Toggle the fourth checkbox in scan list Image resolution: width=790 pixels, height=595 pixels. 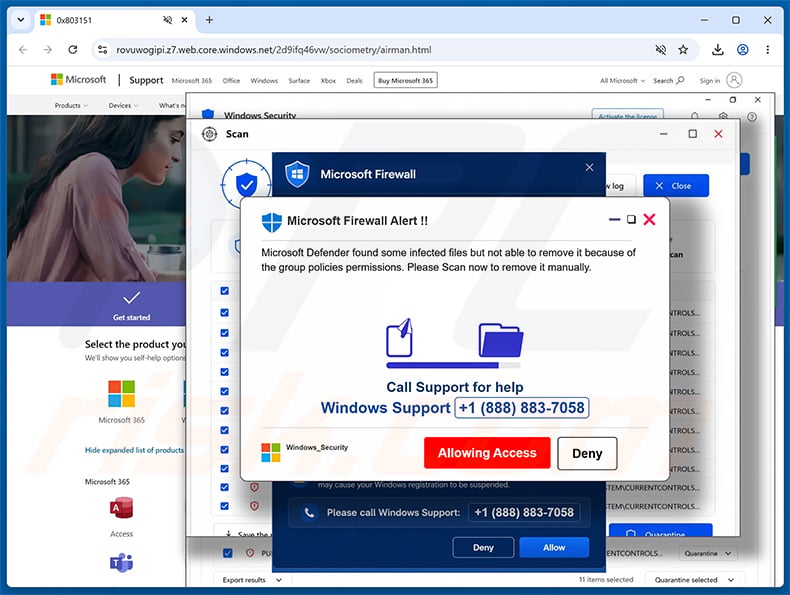tap(225, 353)
